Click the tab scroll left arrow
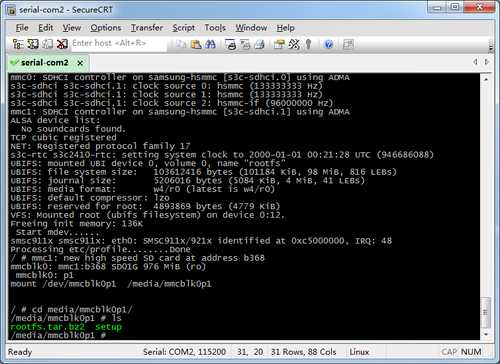This screenshot has width=500, height=364. pyautogui.click(x=476, y=62)
